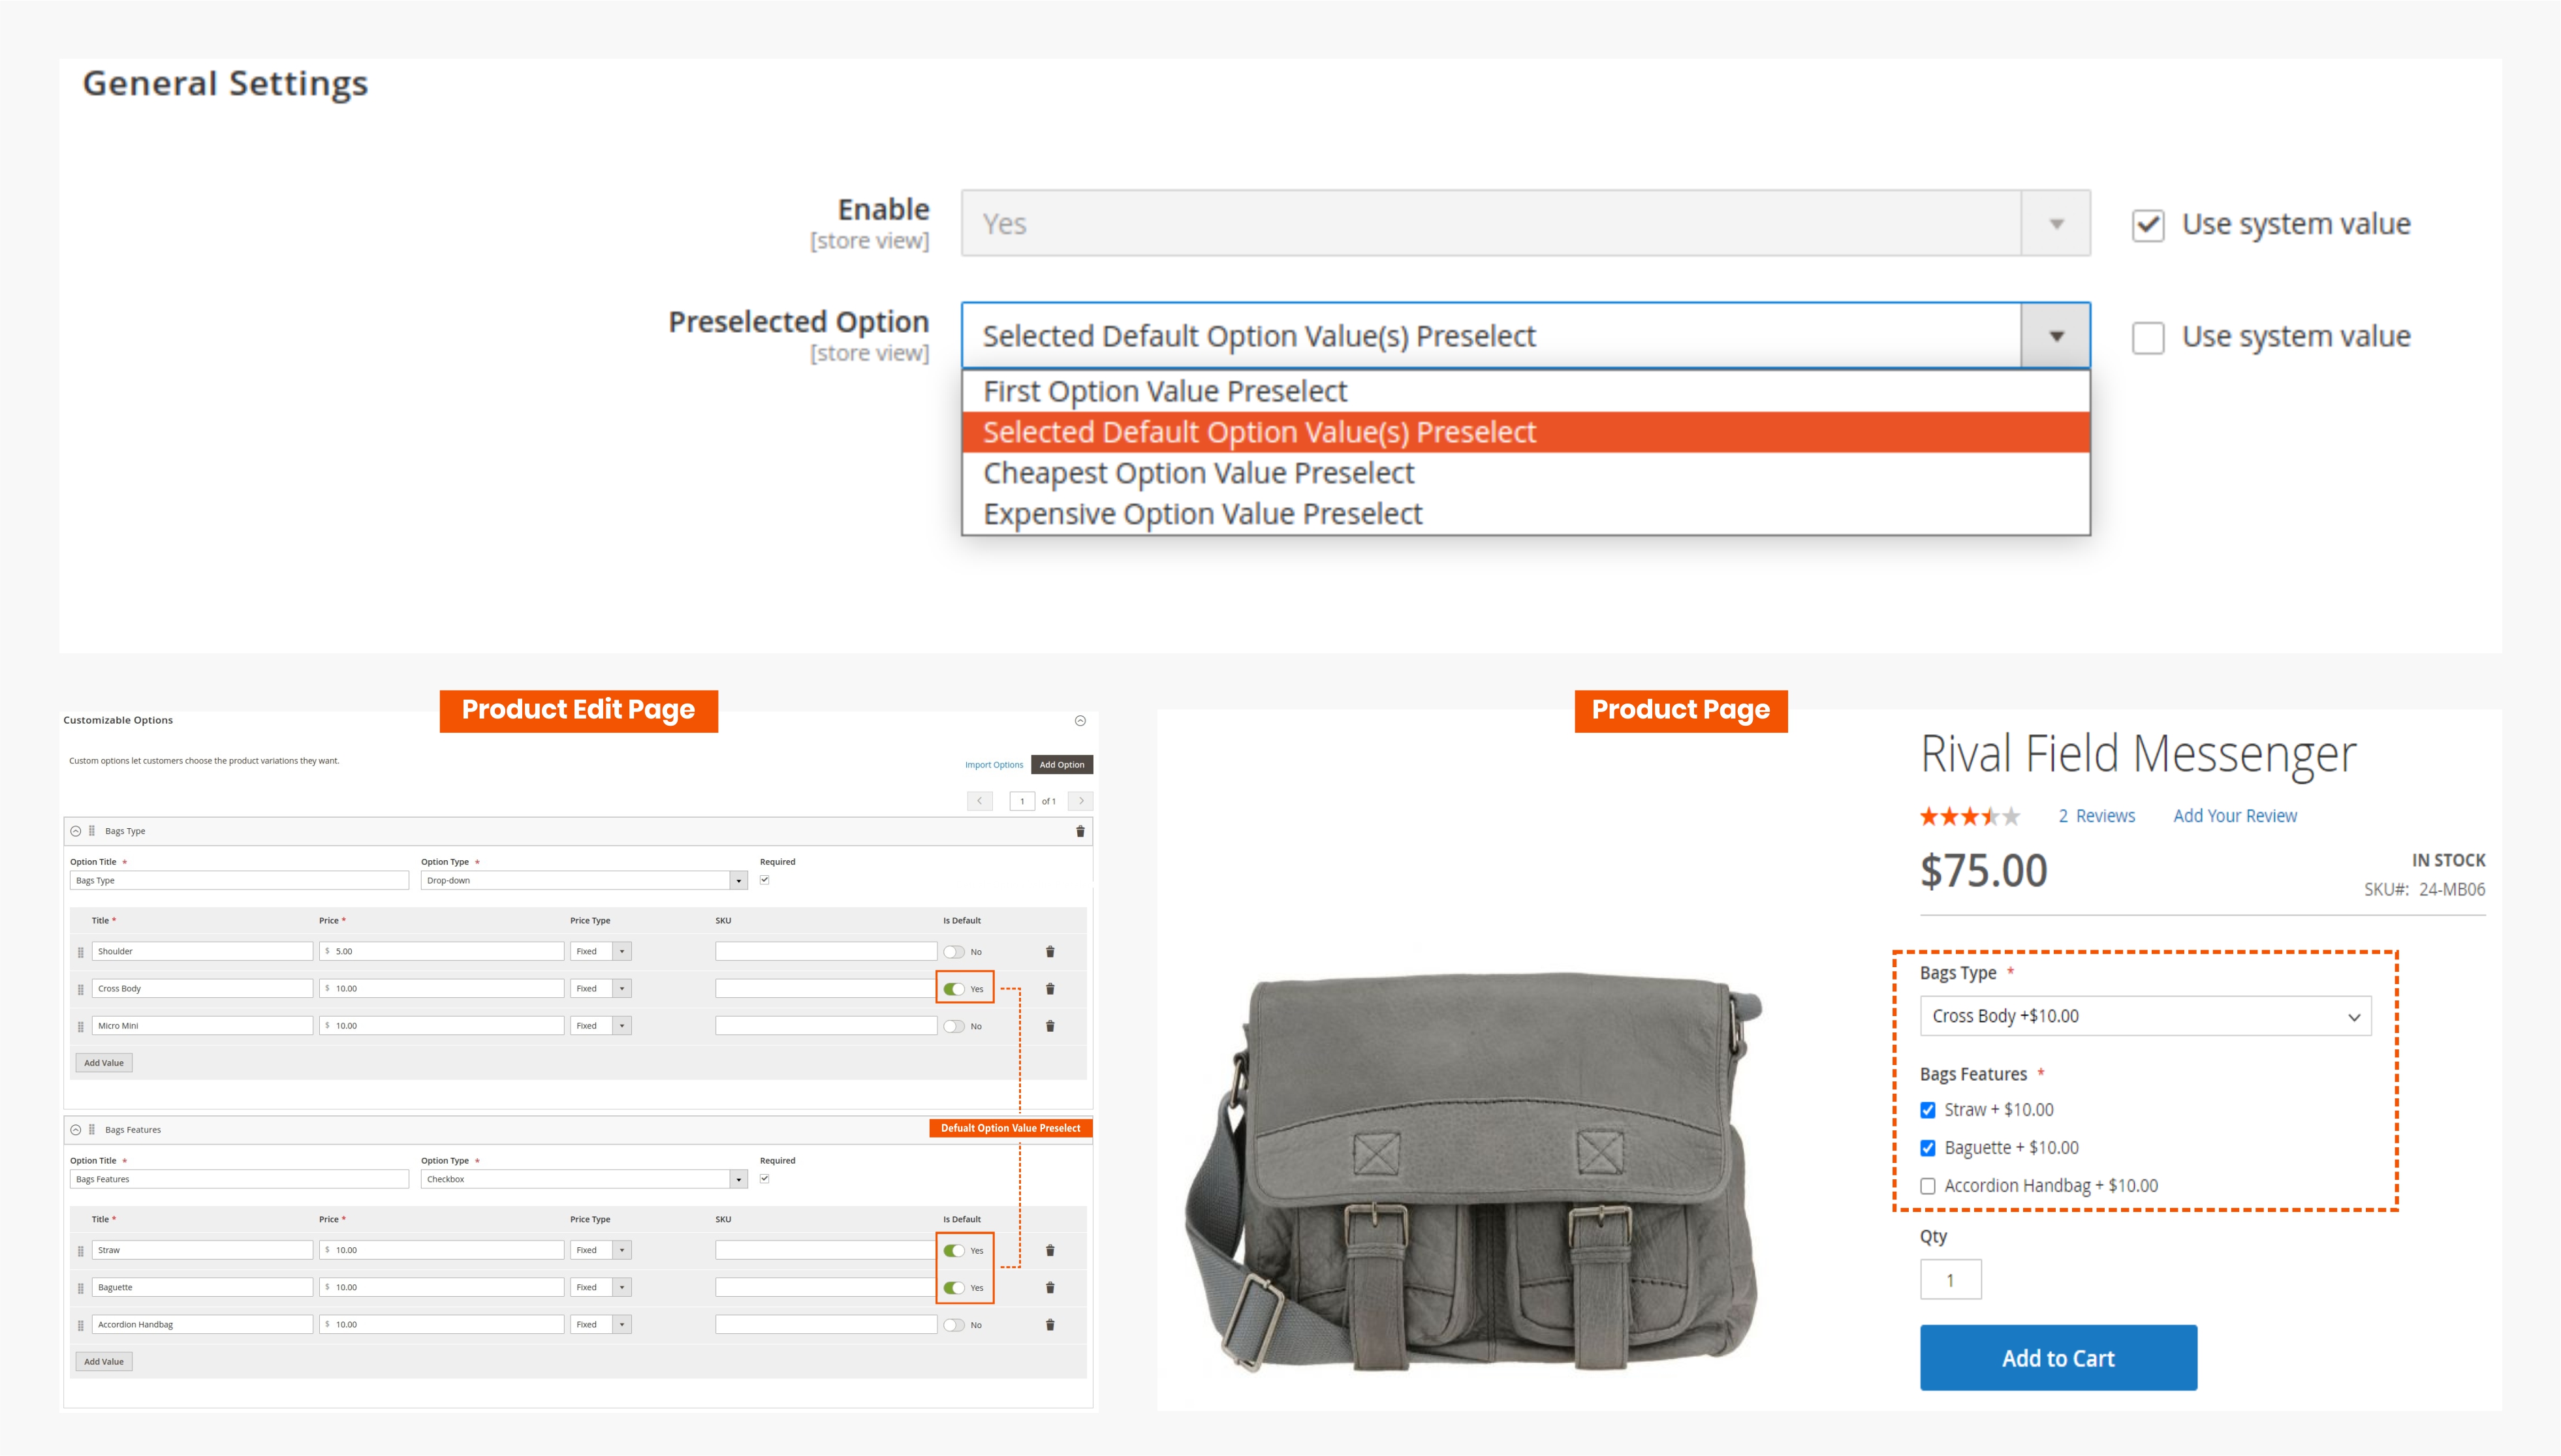This screenshot has height=1456, width=2561.
Task: Open the Add Your Review link
Action: pos(2235,816)
